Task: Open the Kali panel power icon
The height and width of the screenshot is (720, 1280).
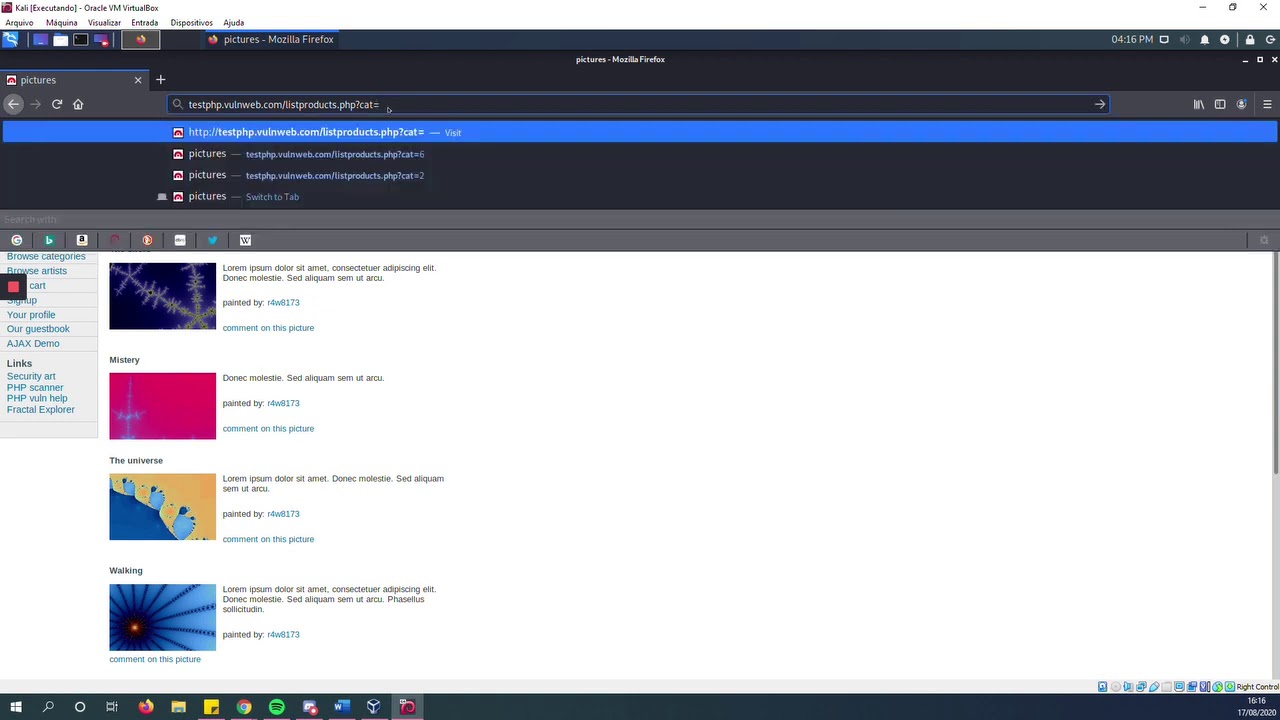Action: pos(1269,40)
